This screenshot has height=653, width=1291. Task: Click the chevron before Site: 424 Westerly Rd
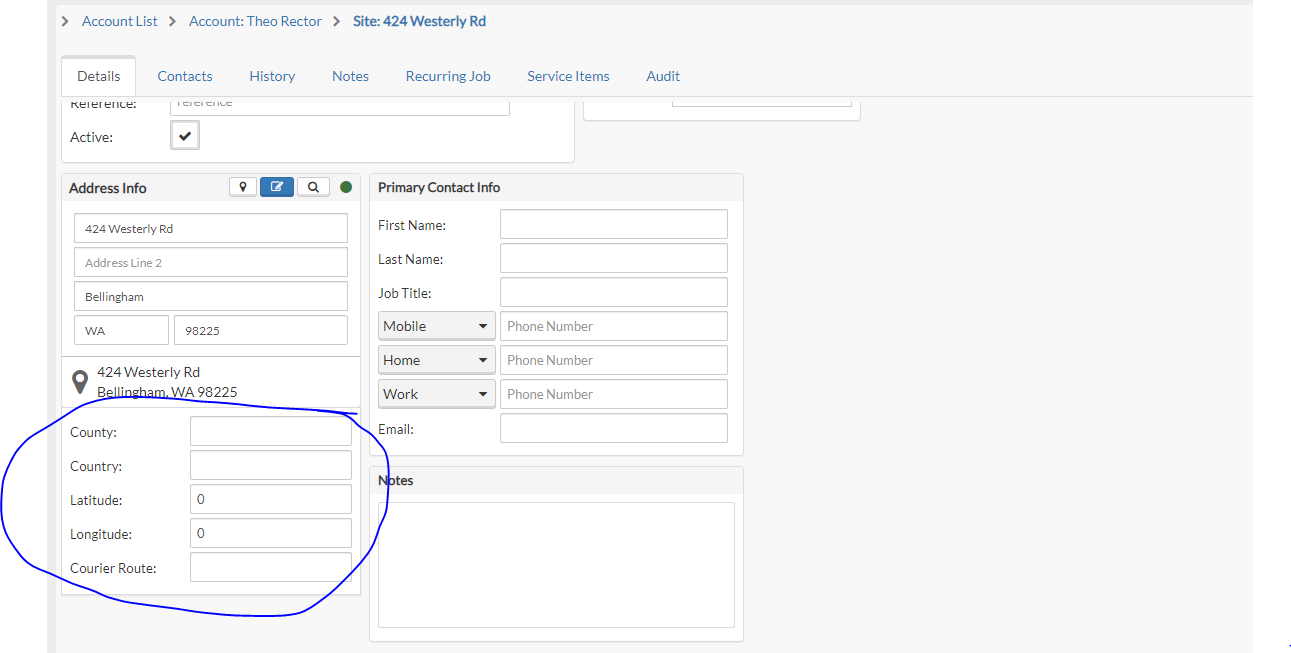coord(336,20)
